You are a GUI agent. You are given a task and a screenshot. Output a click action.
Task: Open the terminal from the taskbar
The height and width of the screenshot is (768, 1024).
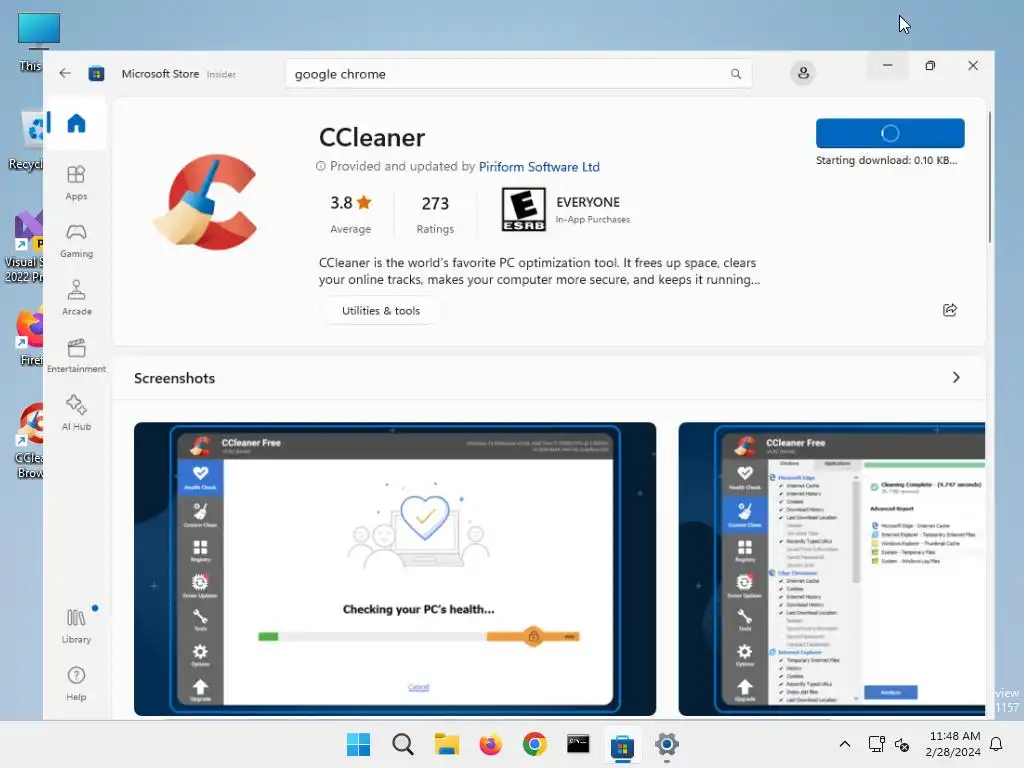click(578, 744)
